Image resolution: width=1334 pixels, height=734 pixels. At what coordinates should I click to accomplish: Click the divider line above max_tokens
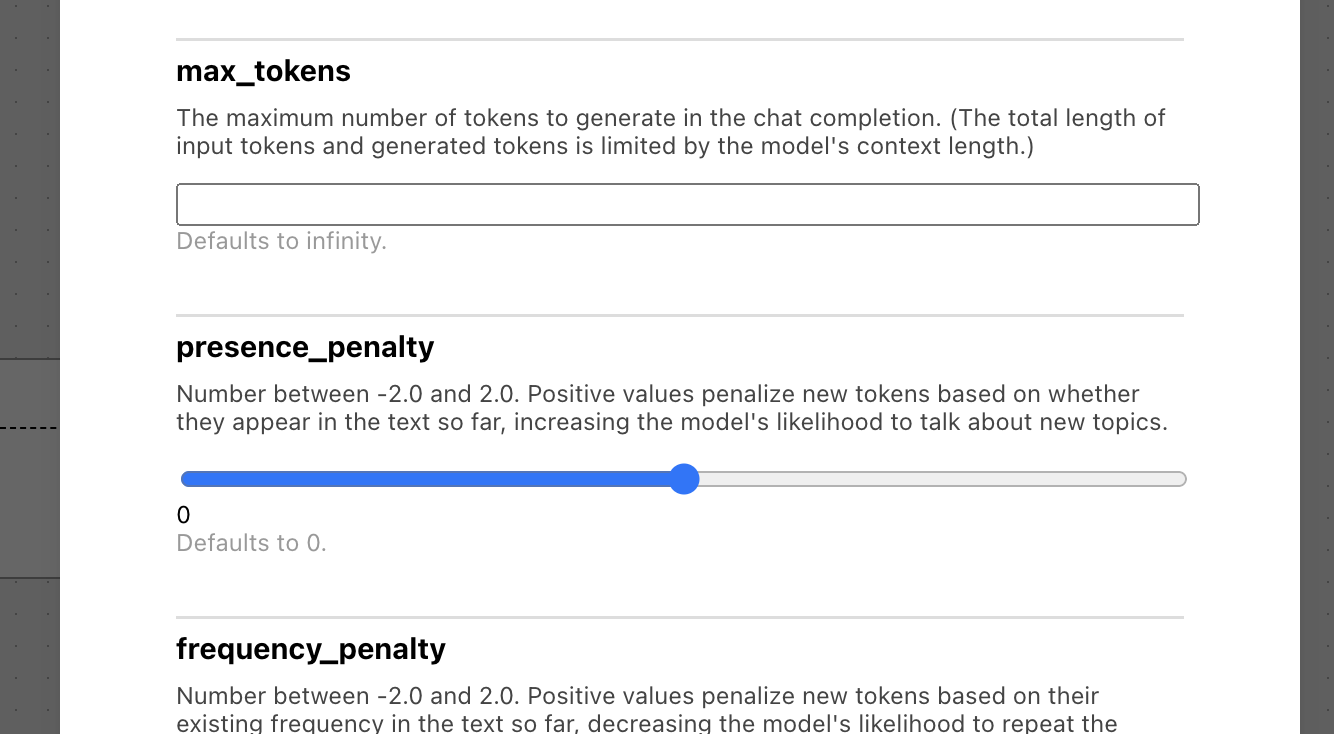[x=680, y=40]
